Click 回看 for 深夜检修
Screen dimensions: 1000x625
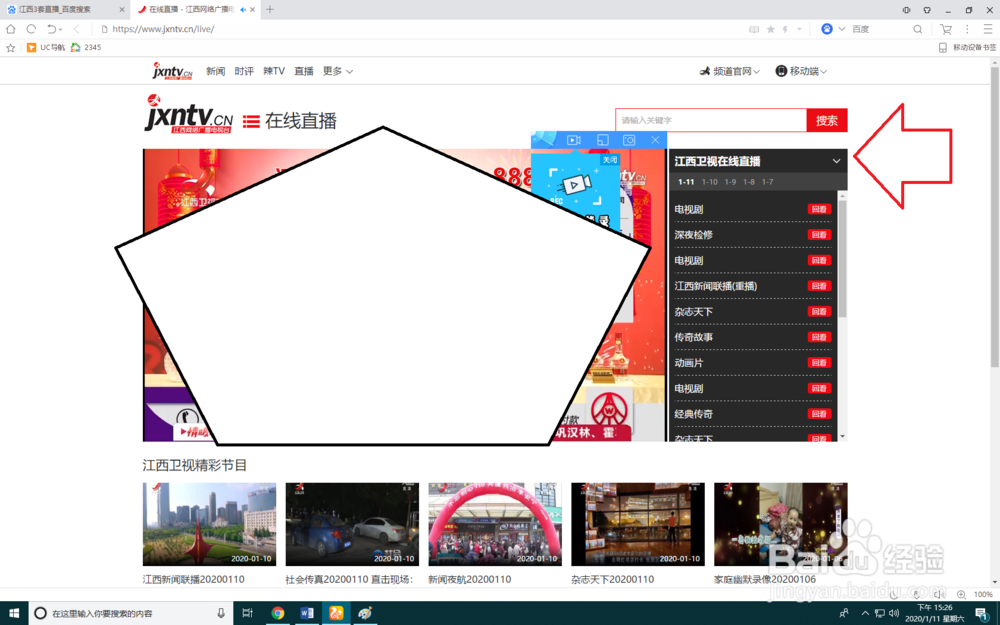point(819,235)
